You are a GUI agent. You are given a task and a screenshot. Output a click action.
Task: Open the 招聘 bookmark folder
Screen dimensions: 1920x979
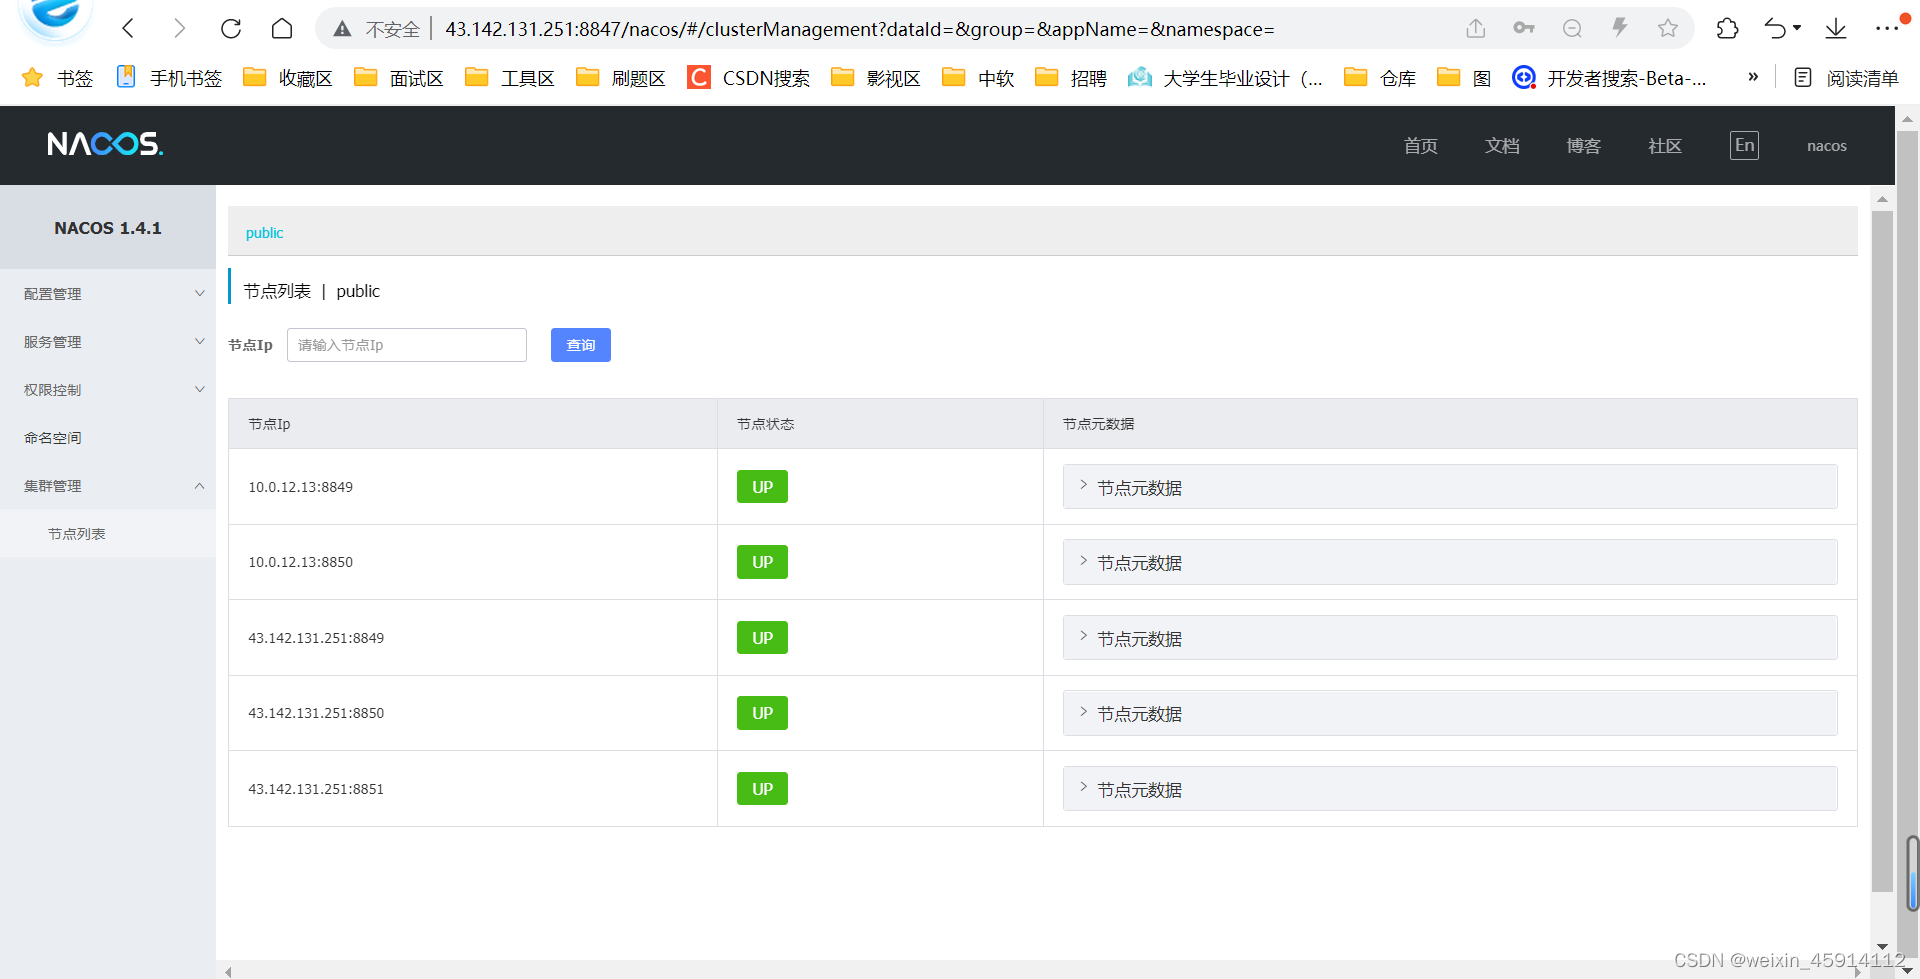(x=1071, y=78)
